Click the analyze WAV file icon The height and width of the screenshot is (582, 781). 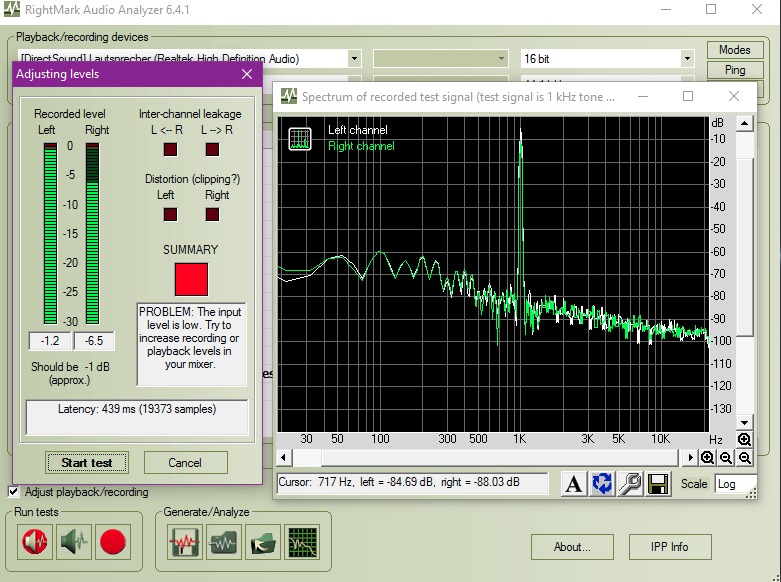pyautogui.click(x=224, y=542)
